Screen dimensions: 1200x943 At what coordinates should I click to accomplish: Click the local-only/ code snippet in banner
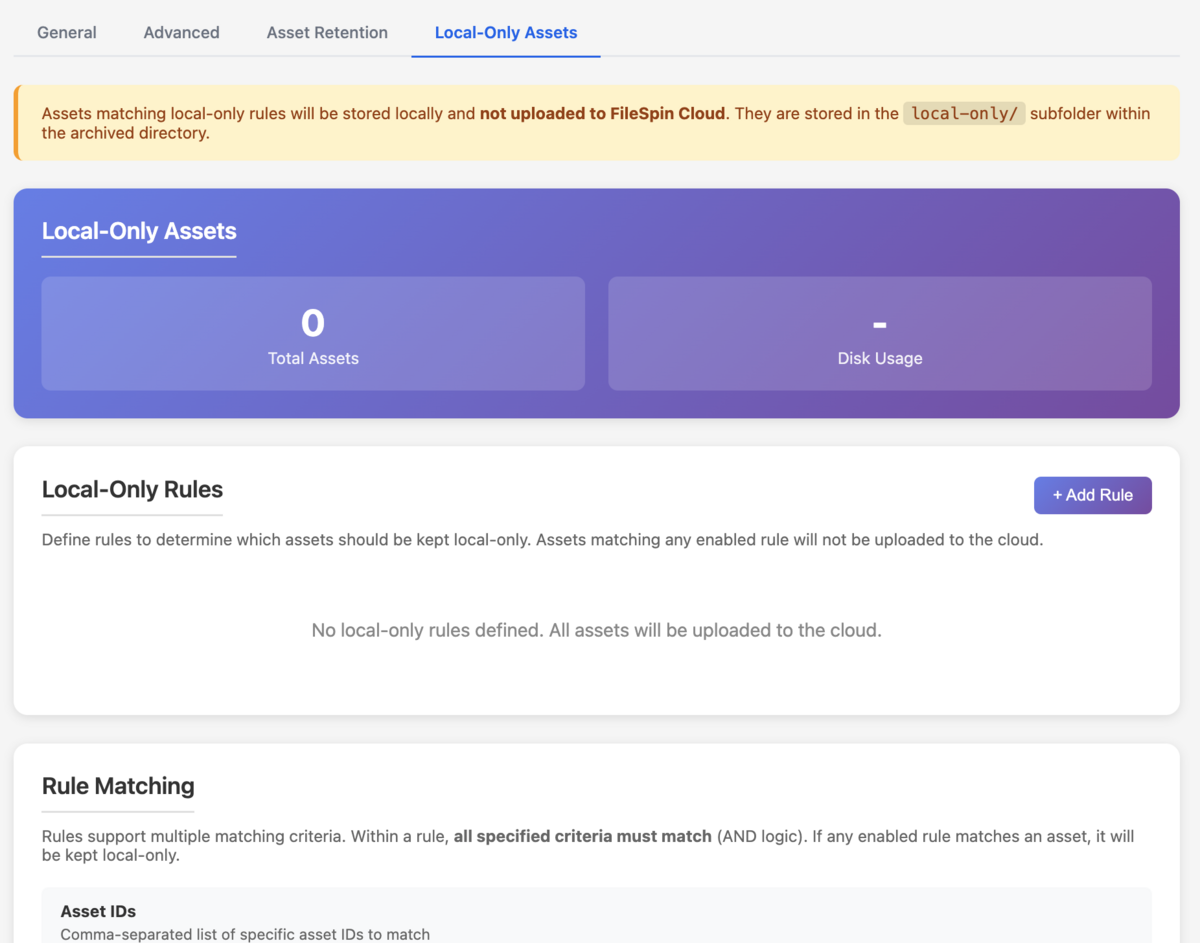tap(964, 113)
